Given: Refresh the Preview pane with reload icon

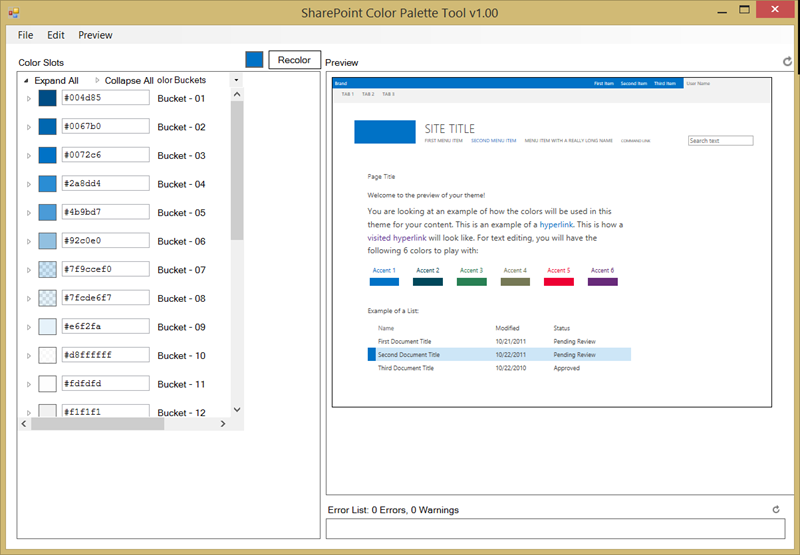Looking at the screenshot, I should point(787,62).
